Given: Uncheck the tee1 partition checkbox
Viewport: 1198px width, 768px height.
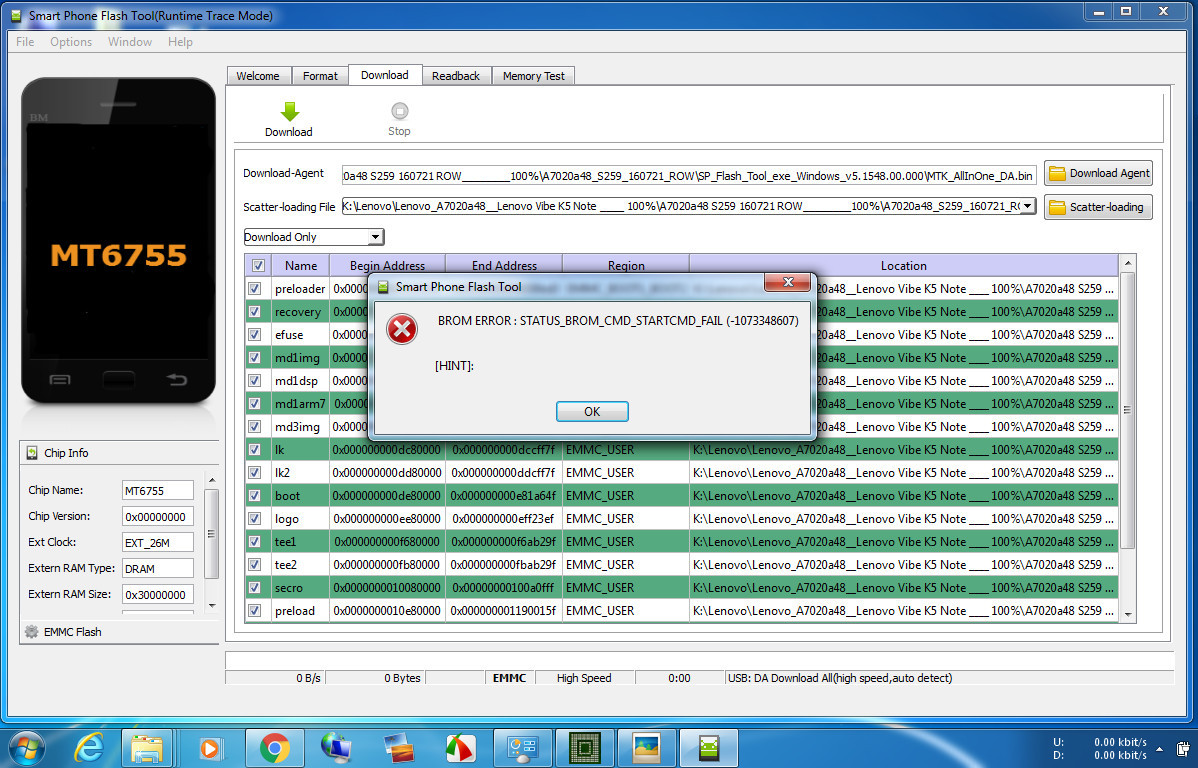Looking at the screenshot, I should tap(254, 542).
